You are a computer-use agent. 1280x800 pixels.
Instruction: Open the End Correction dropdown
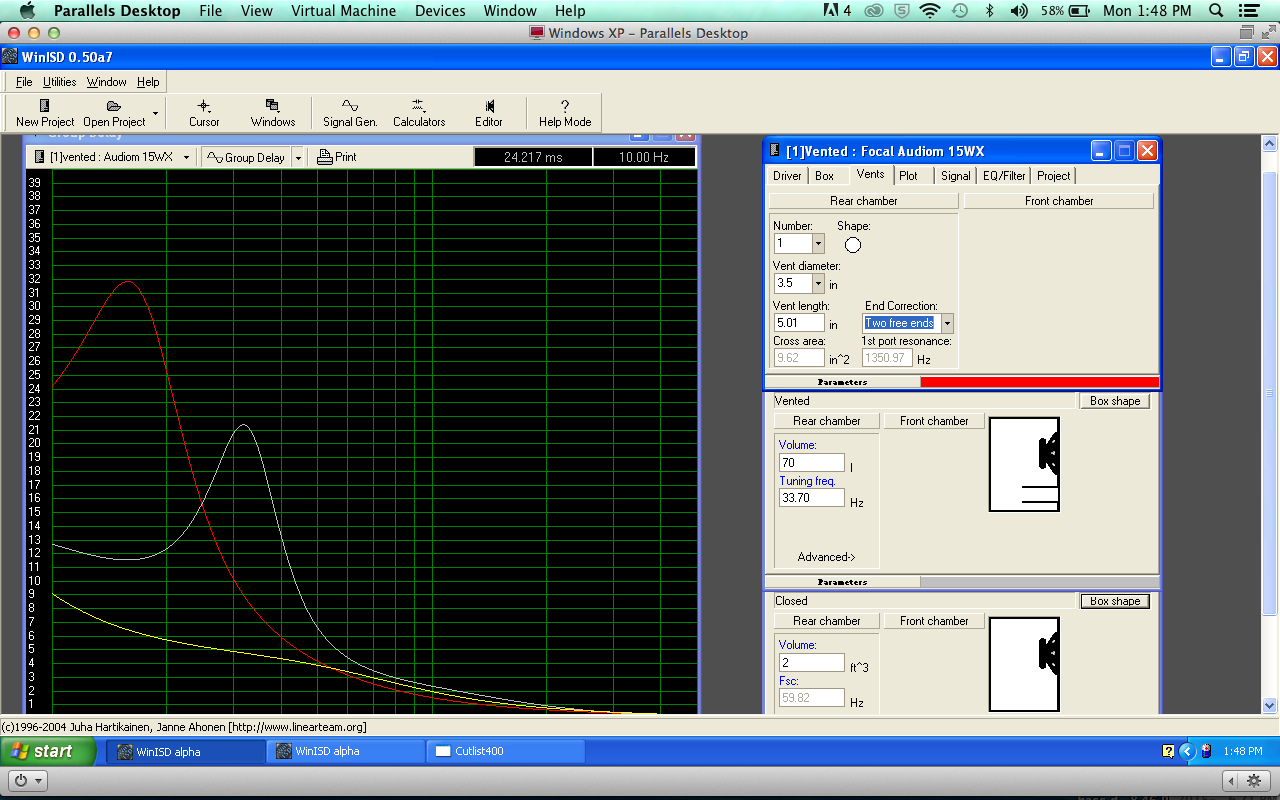coord(947,323)
